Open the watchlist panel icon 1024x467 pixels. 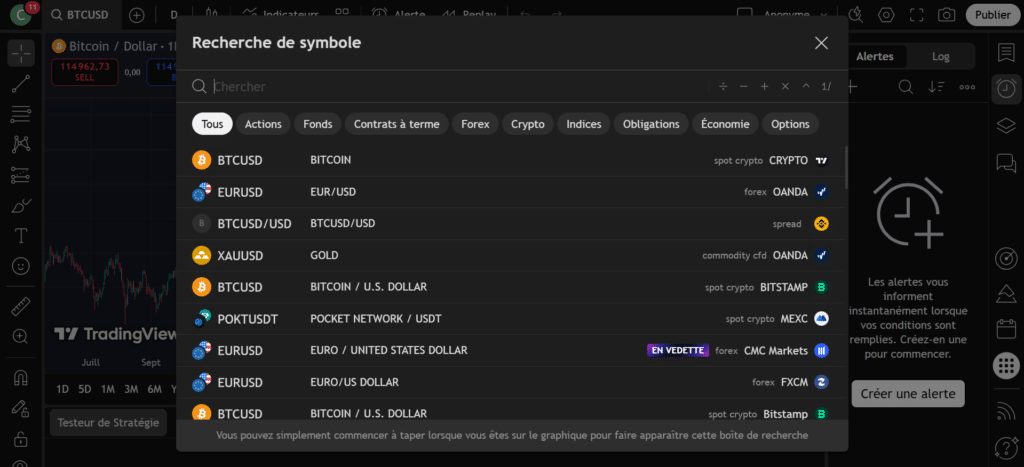1006,53
